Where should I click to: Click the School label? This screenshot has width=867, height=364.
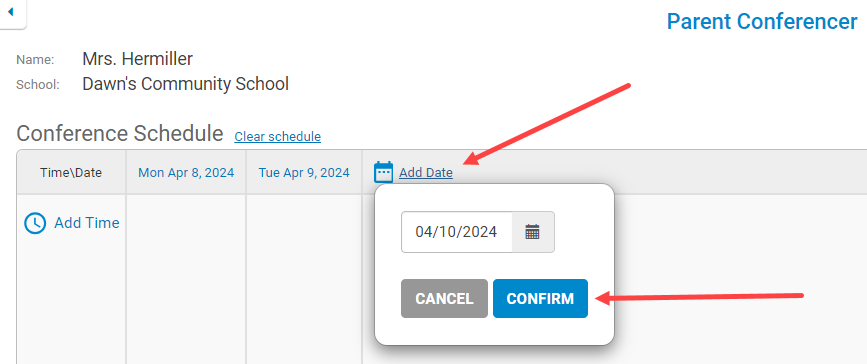pyautogui.click(x=38, y=85)
